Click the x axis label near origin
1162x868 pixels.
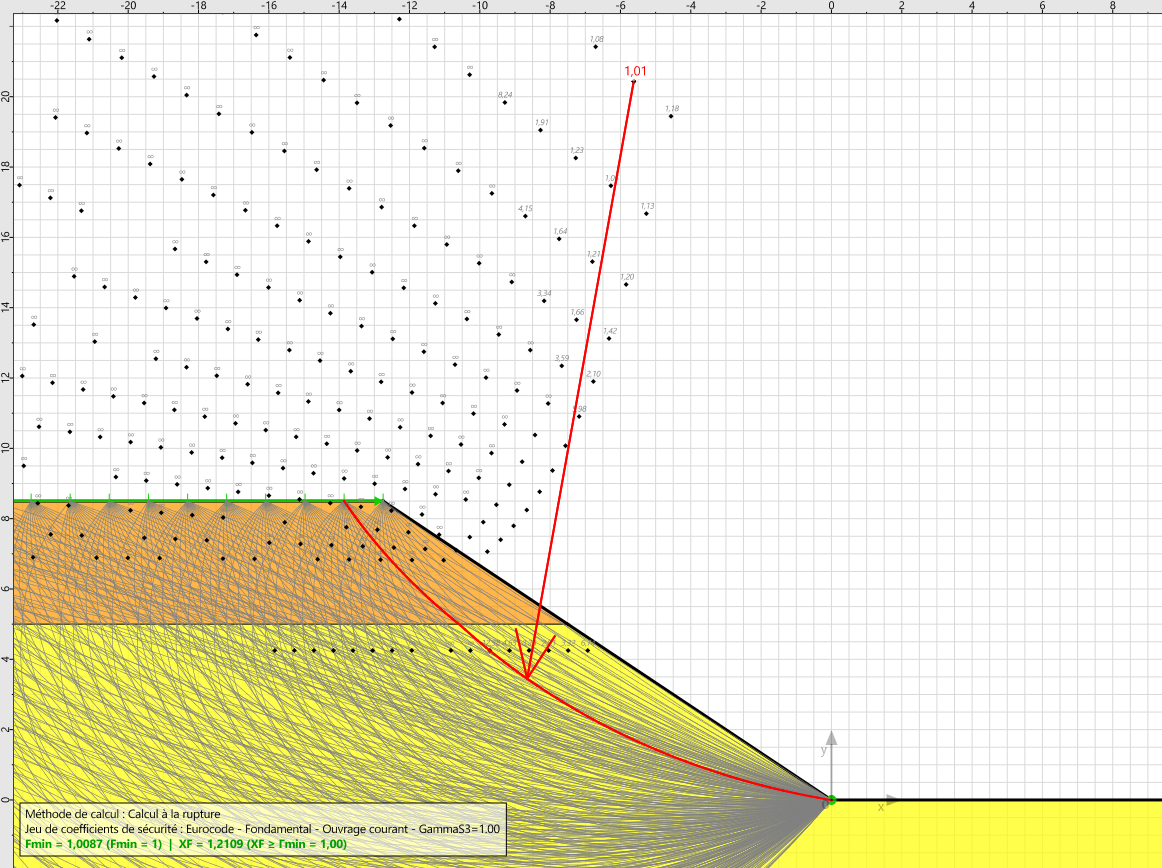coord(880,807)
